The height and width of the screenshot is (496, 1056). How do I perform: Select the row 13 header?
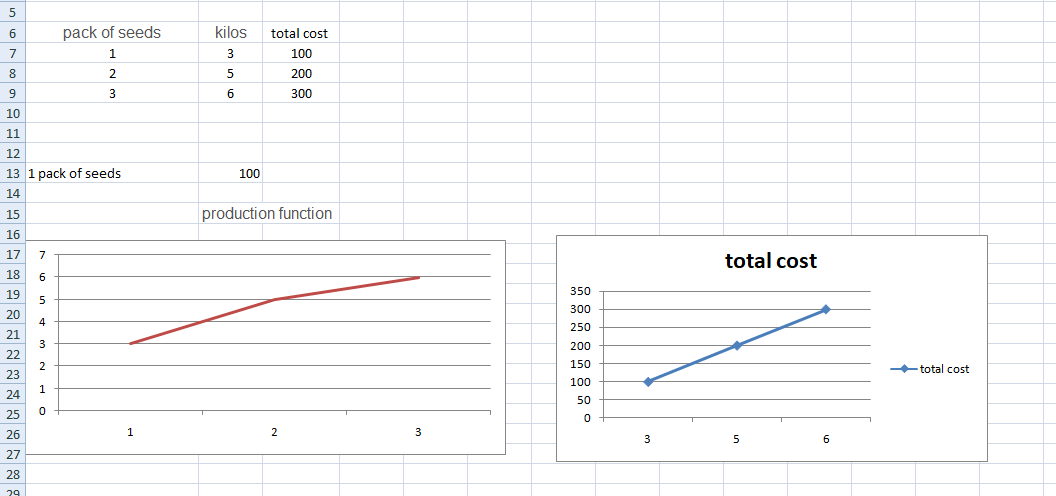[x=12, y=173]
